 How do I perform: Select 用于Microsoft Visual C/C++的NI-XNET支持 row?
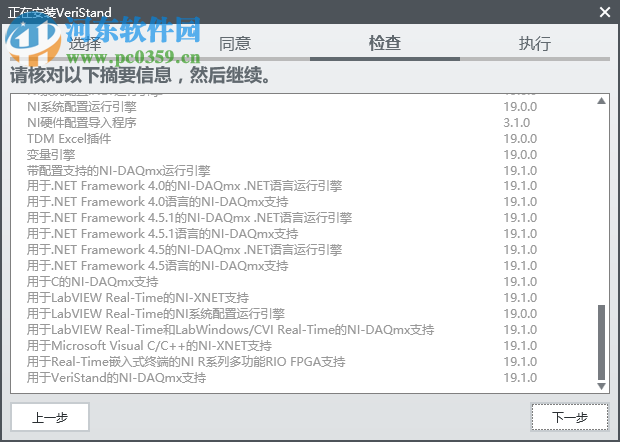282,346
